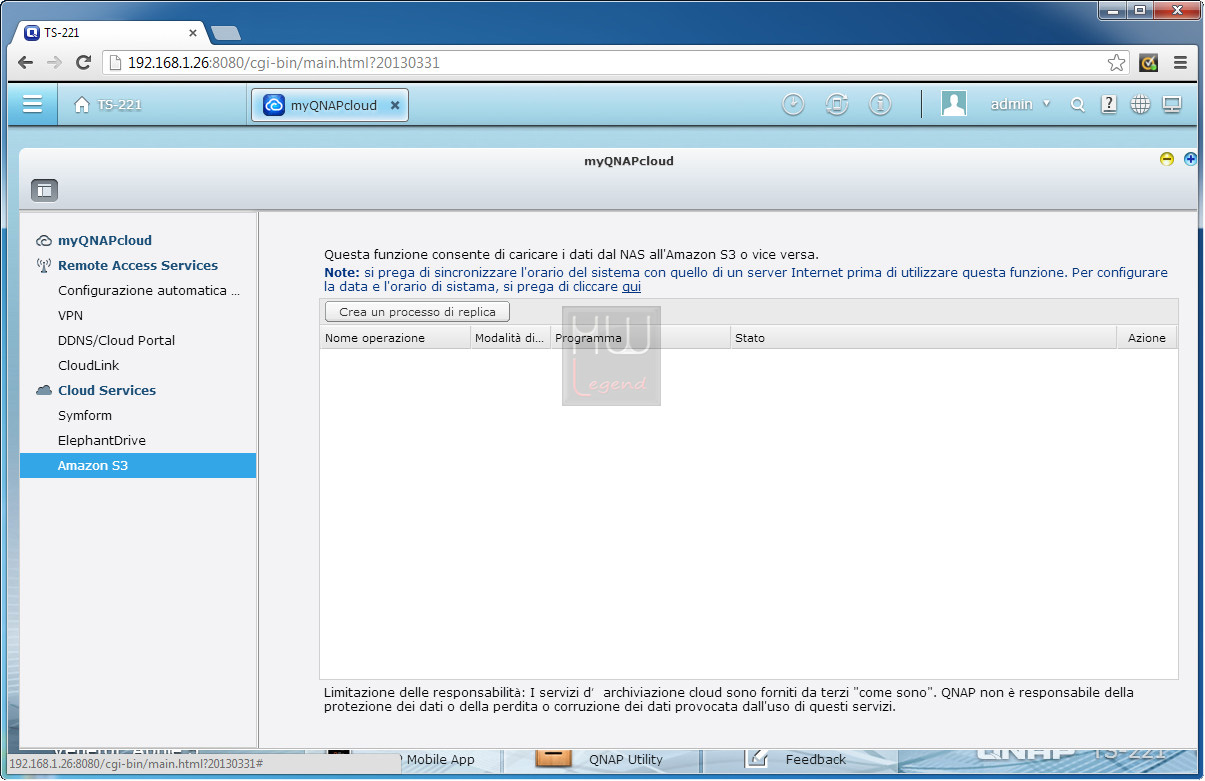Select Cloud Services section
Image resolution: width=1205 pixels, height=781 pixels.
pos(107,390)
